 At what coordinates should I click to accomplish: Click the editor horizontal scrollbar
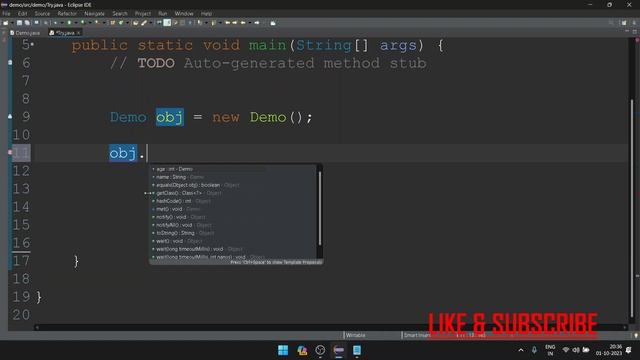click(x=331, y=327)
